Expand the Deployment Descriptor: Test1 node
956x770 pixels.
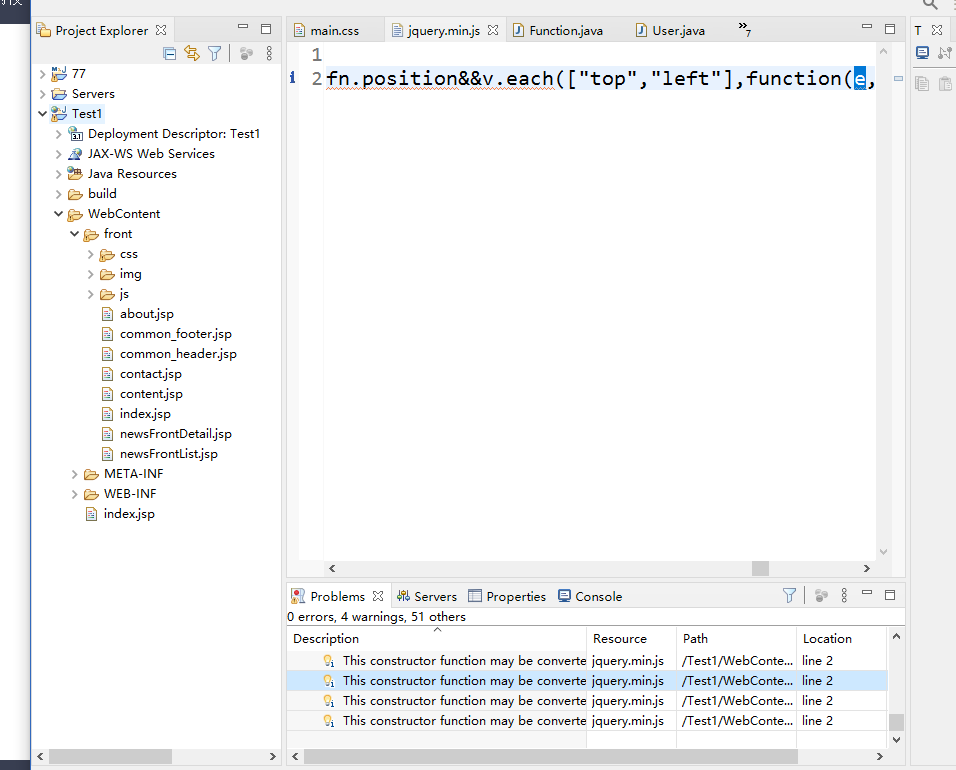59,134
